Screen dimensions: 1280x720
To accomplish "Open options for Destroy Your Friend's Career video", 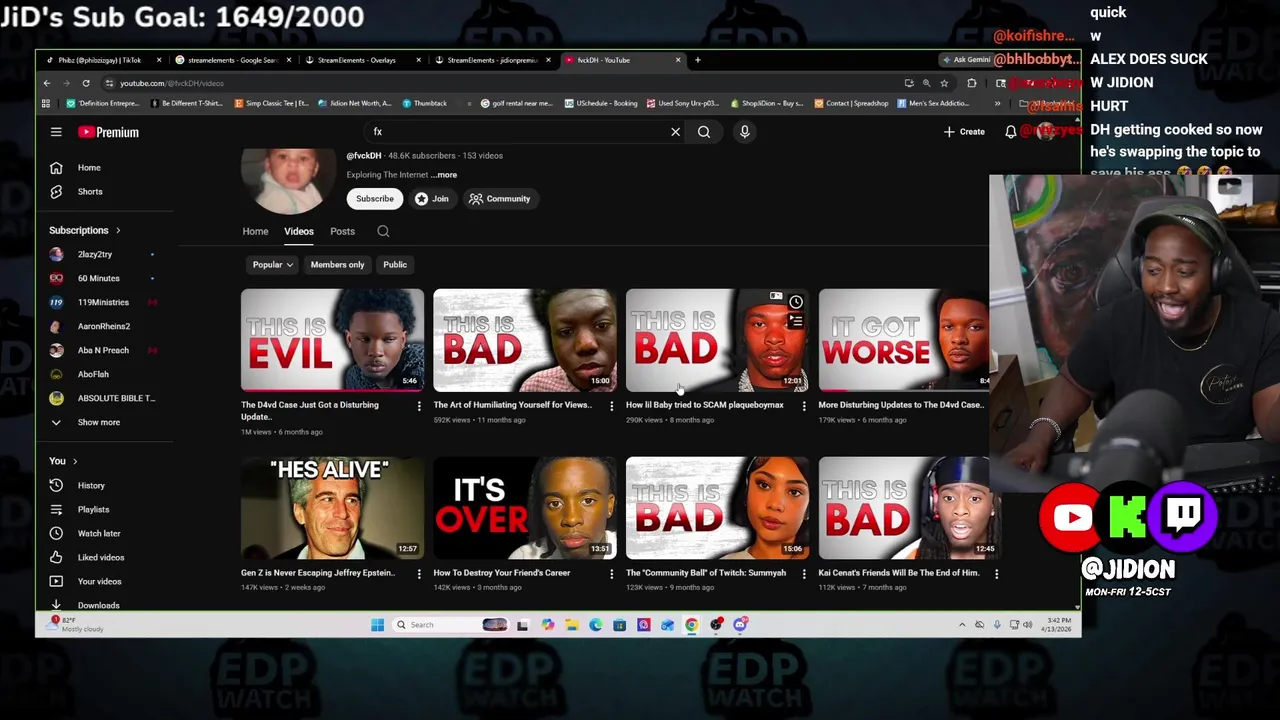I will click(x=611, y=574).
